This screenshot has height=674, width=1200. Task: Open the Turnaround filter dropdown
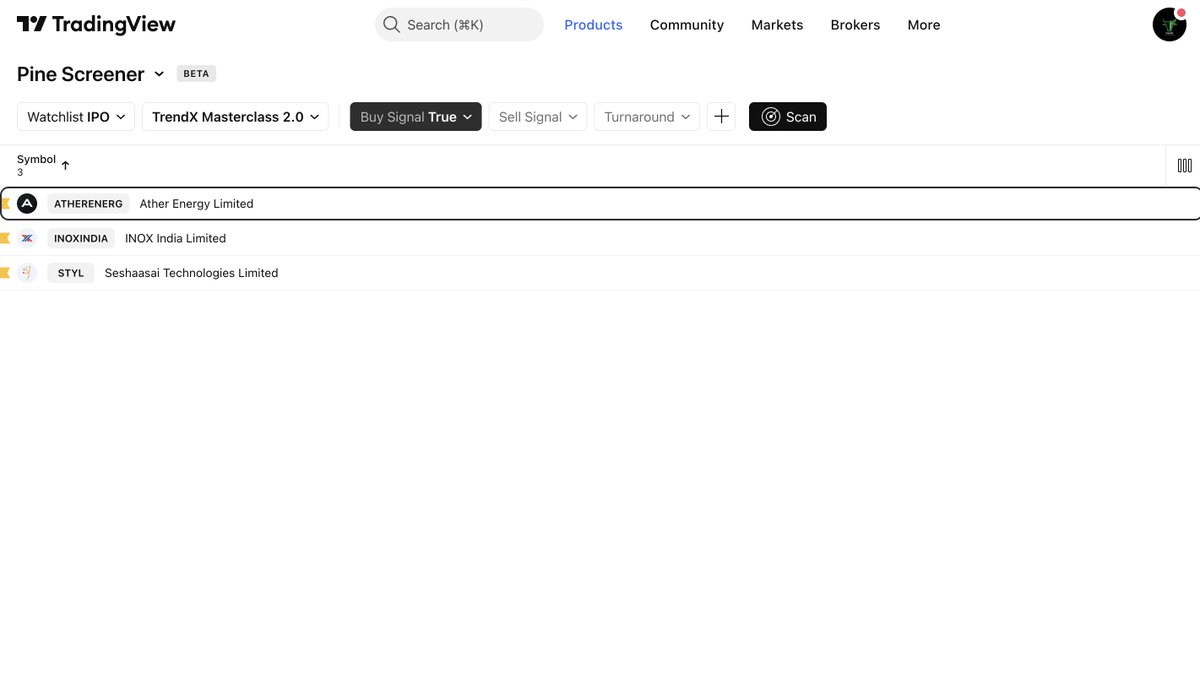[x=647, y=117]
